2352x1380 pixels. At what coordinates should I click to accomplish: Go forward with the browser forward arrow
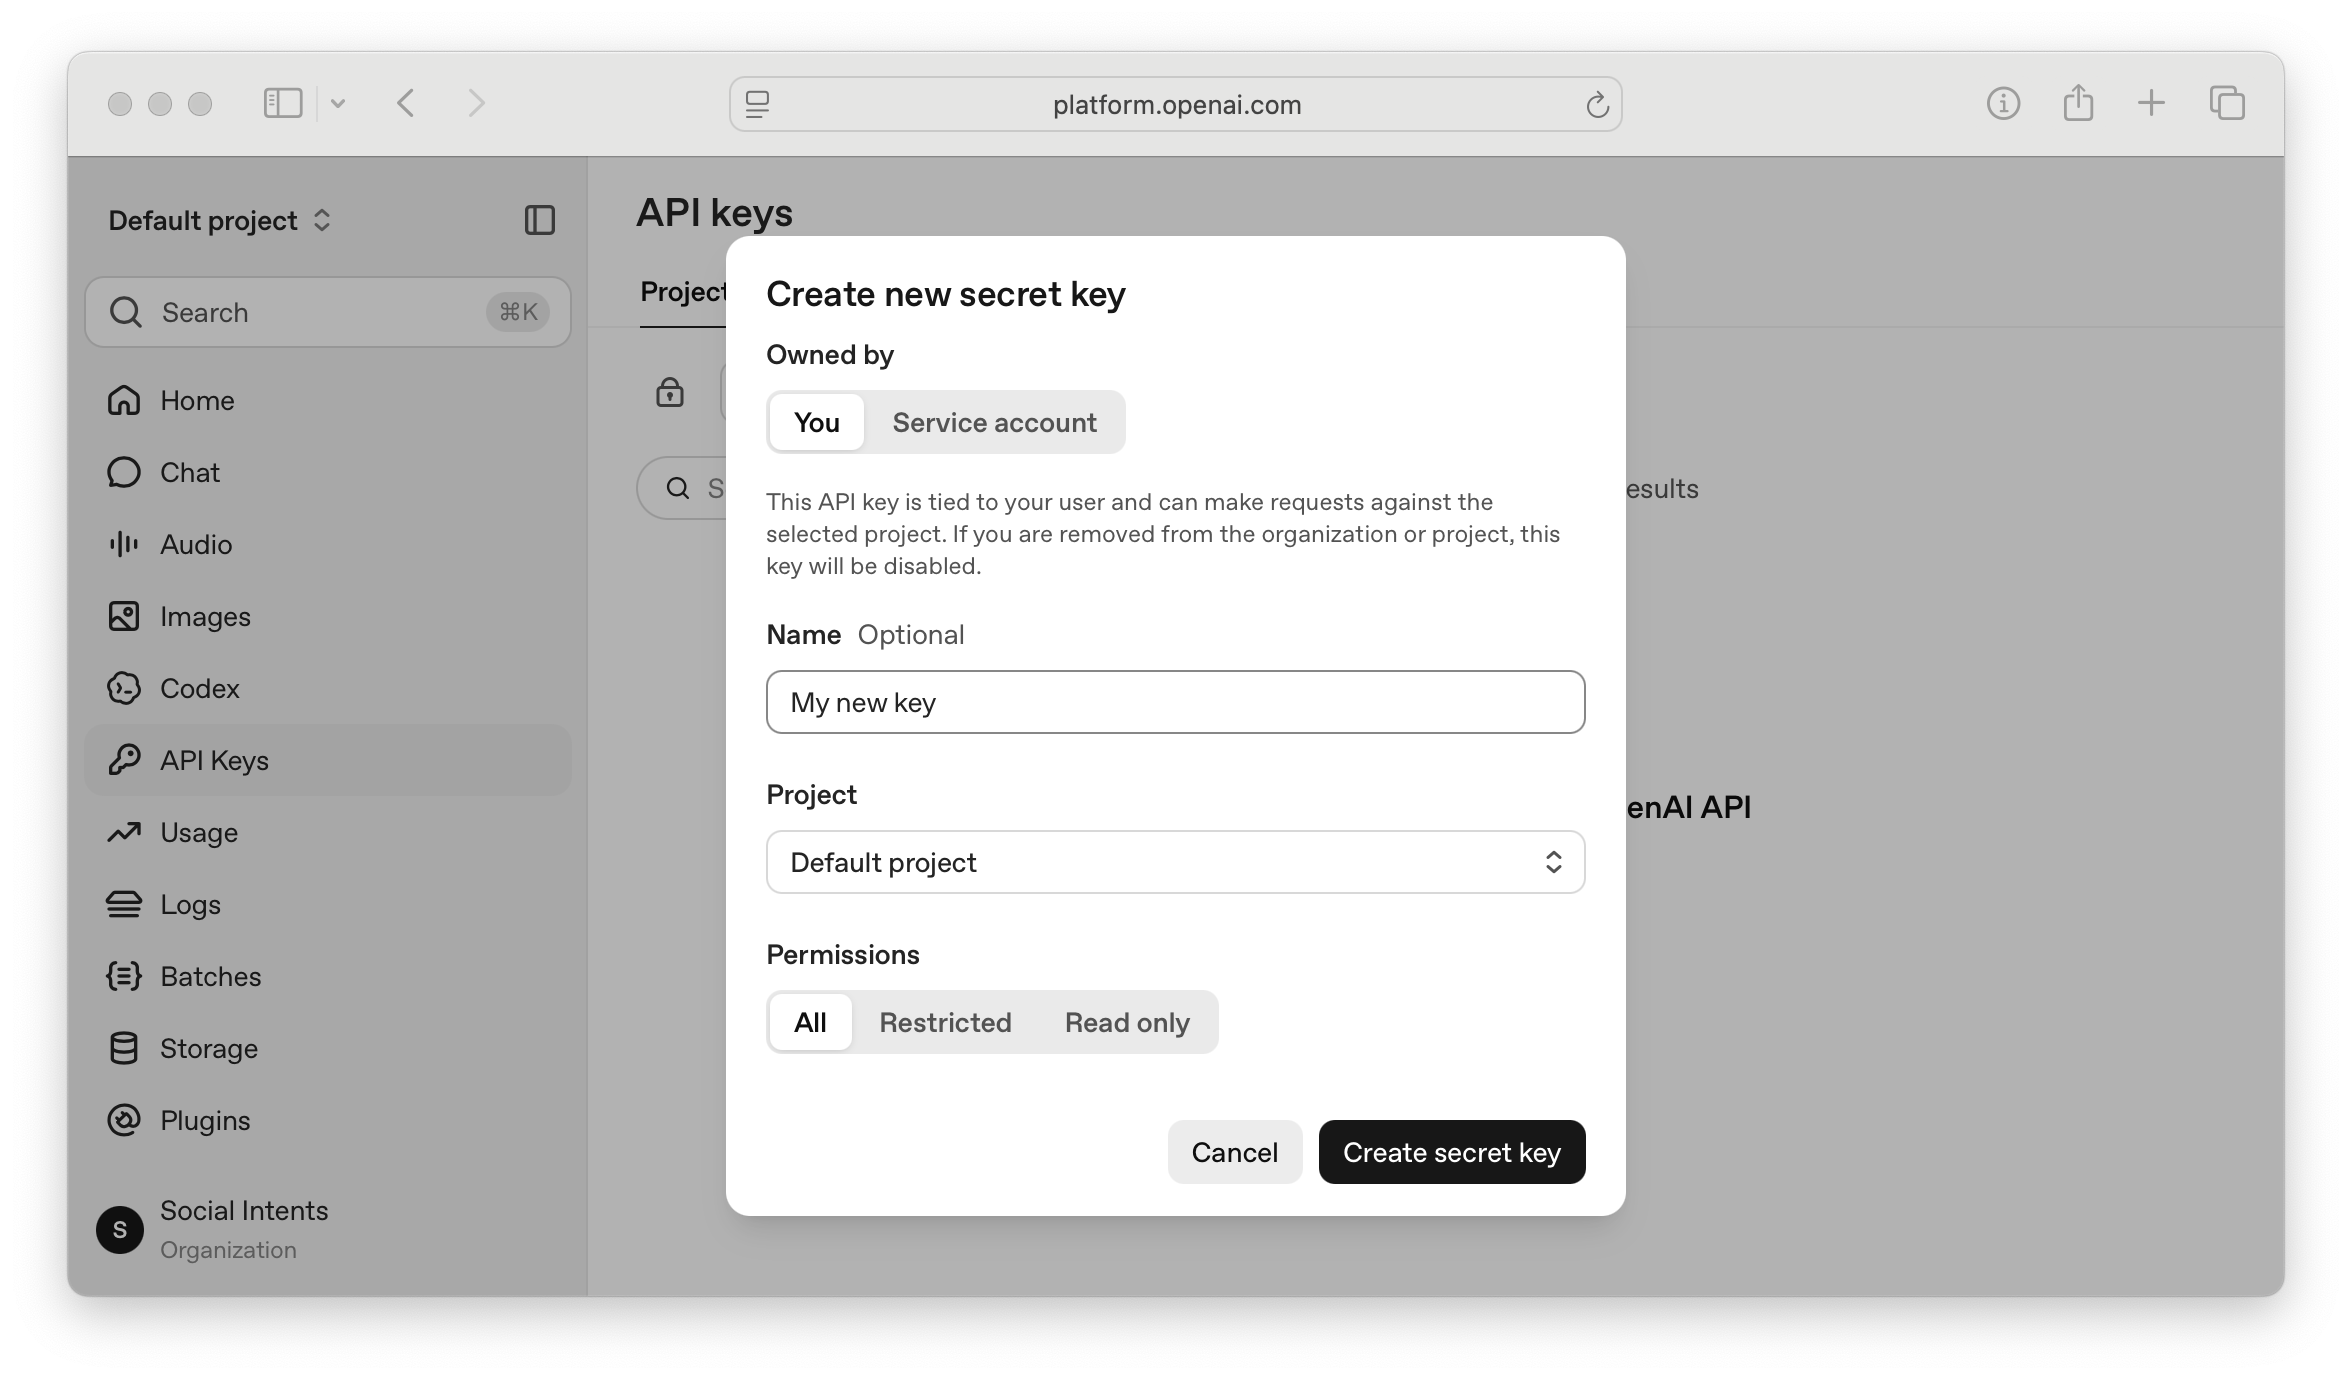click(477, 103)
